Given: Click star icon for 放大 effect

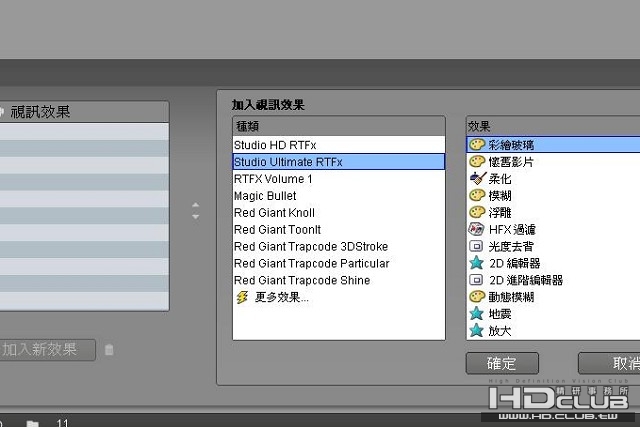Looking at the screenshot, I should [476, 330].
